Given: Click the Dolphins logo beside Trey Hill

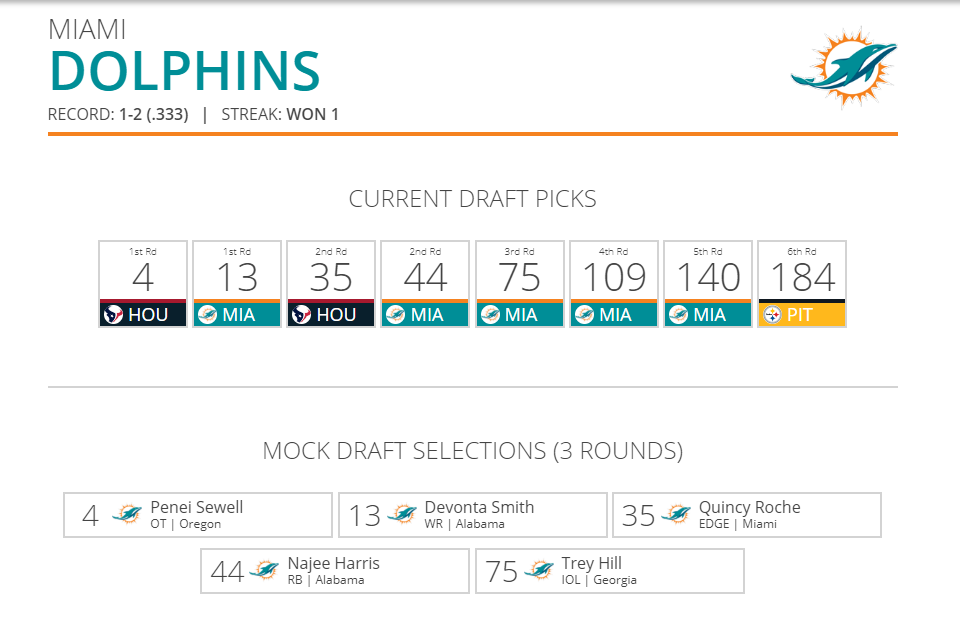Looking at the screenshot, I should (539, 570).
